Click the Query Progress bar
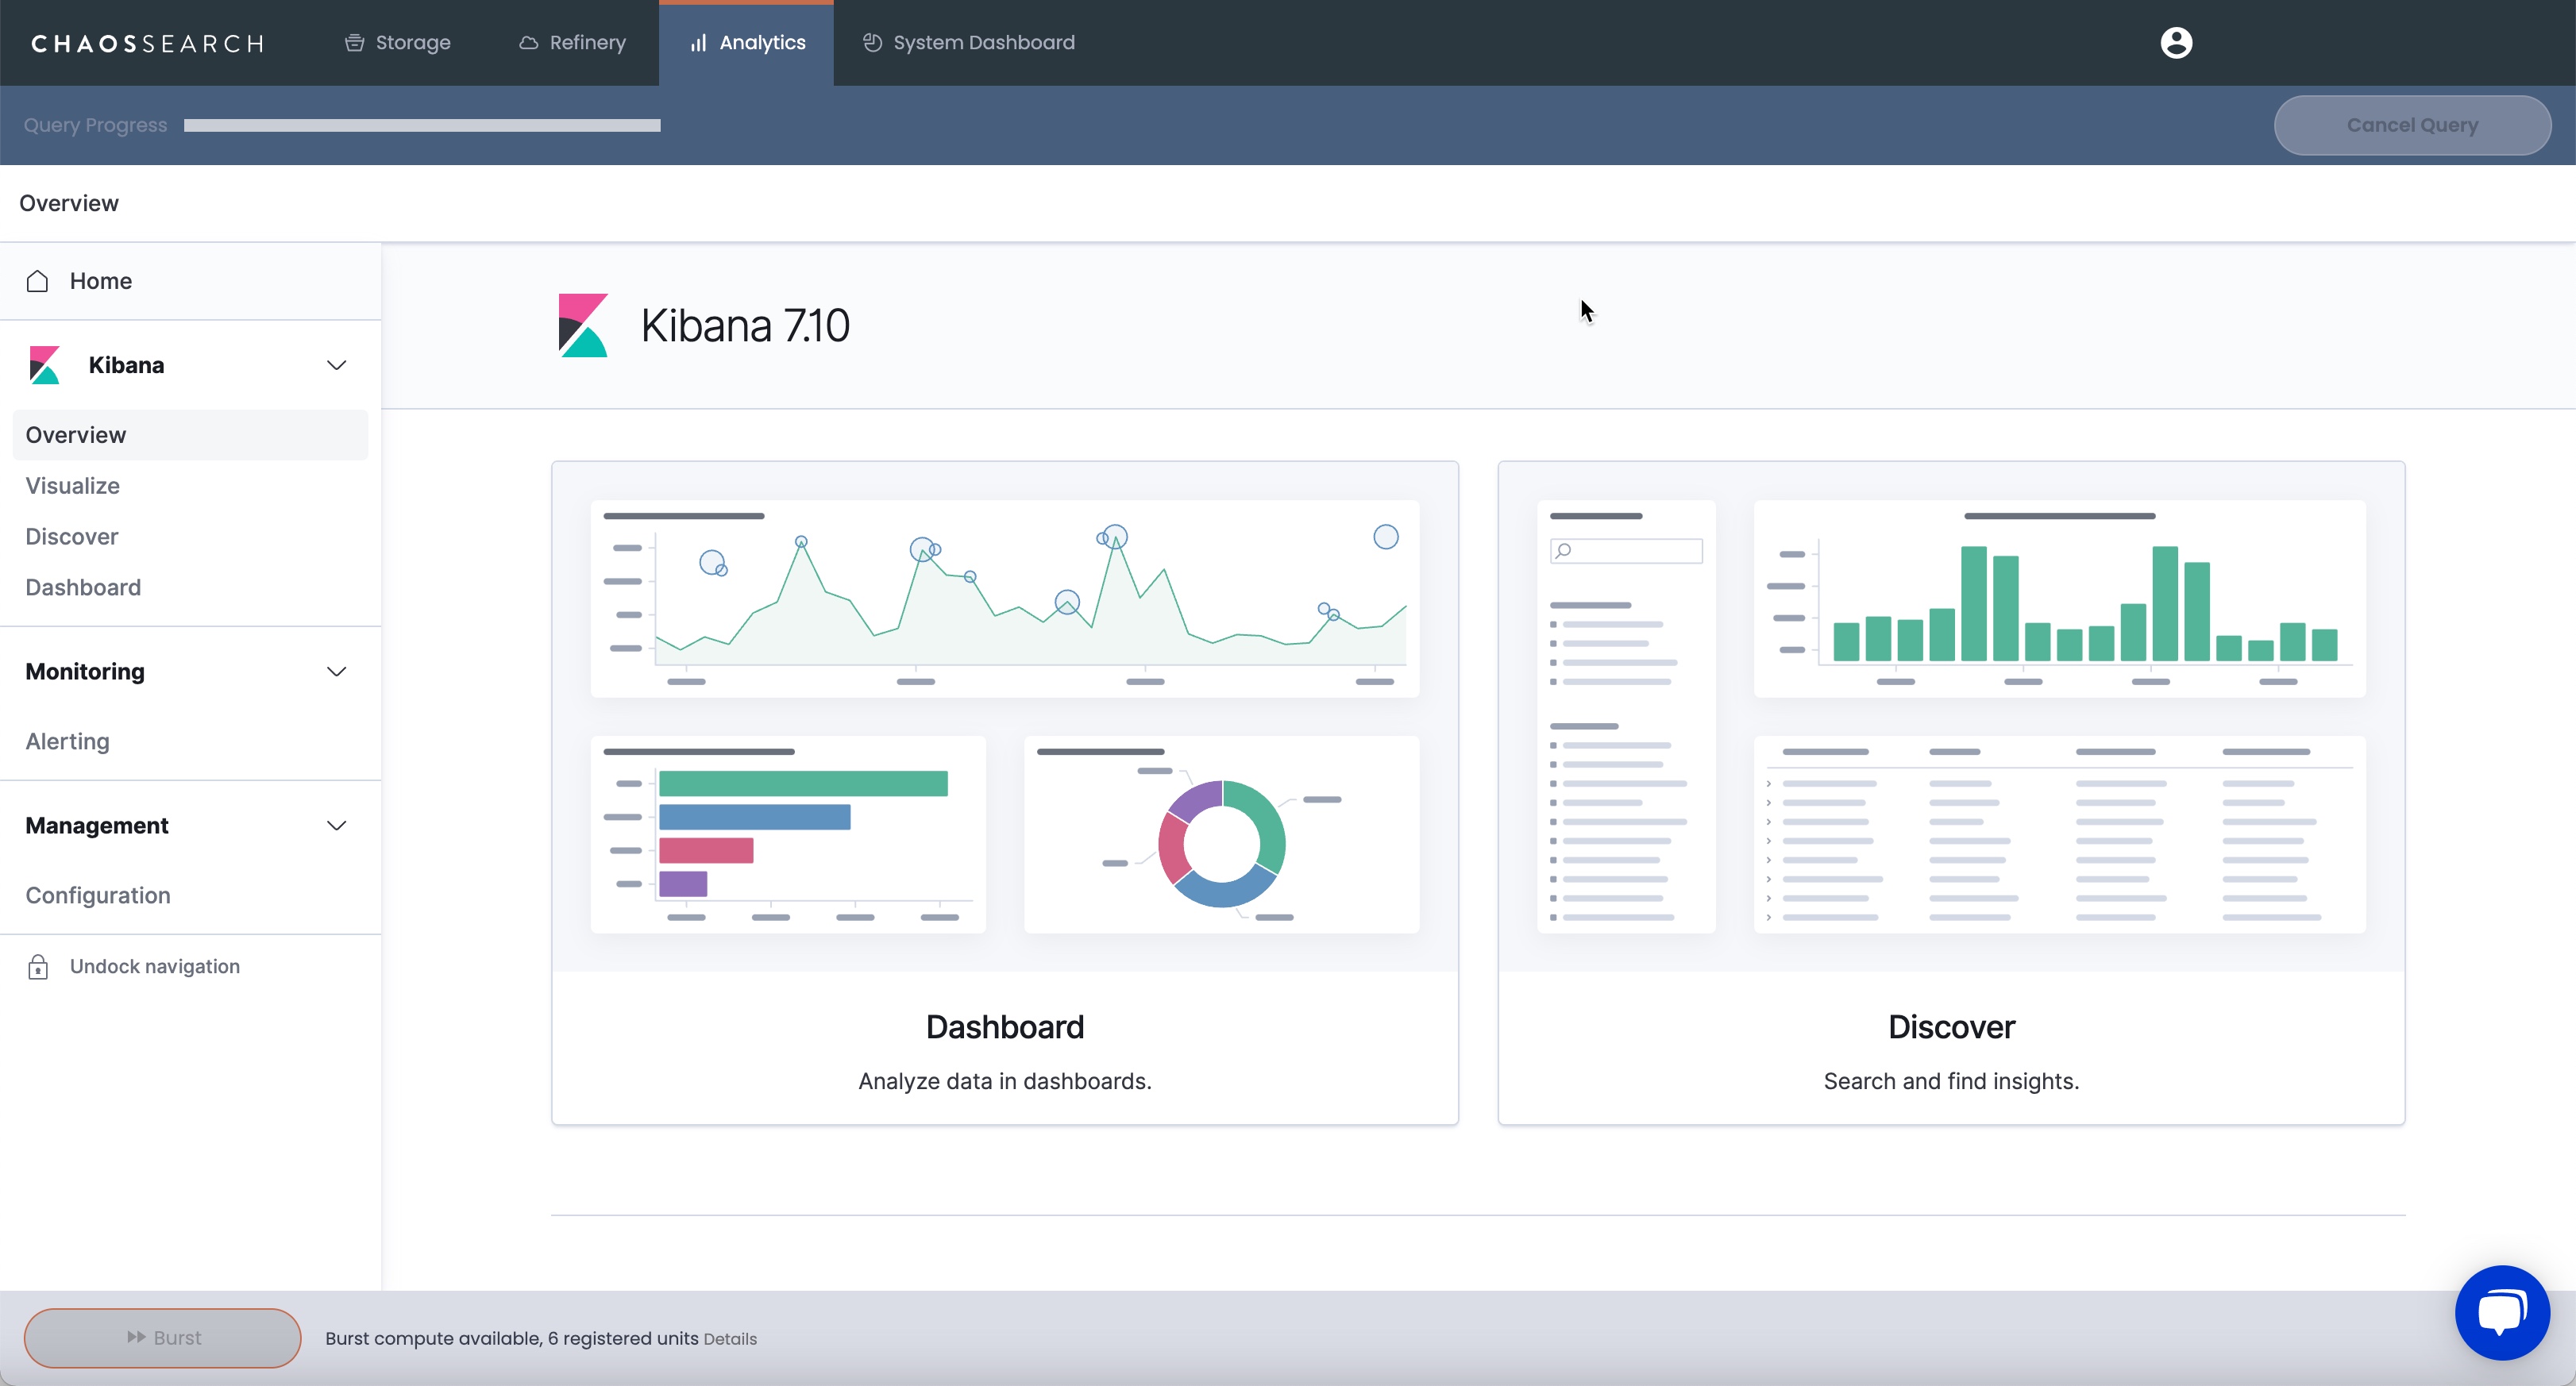Screen dimensions: 2576x1386 pyautogui.click(x=421, y=125)
